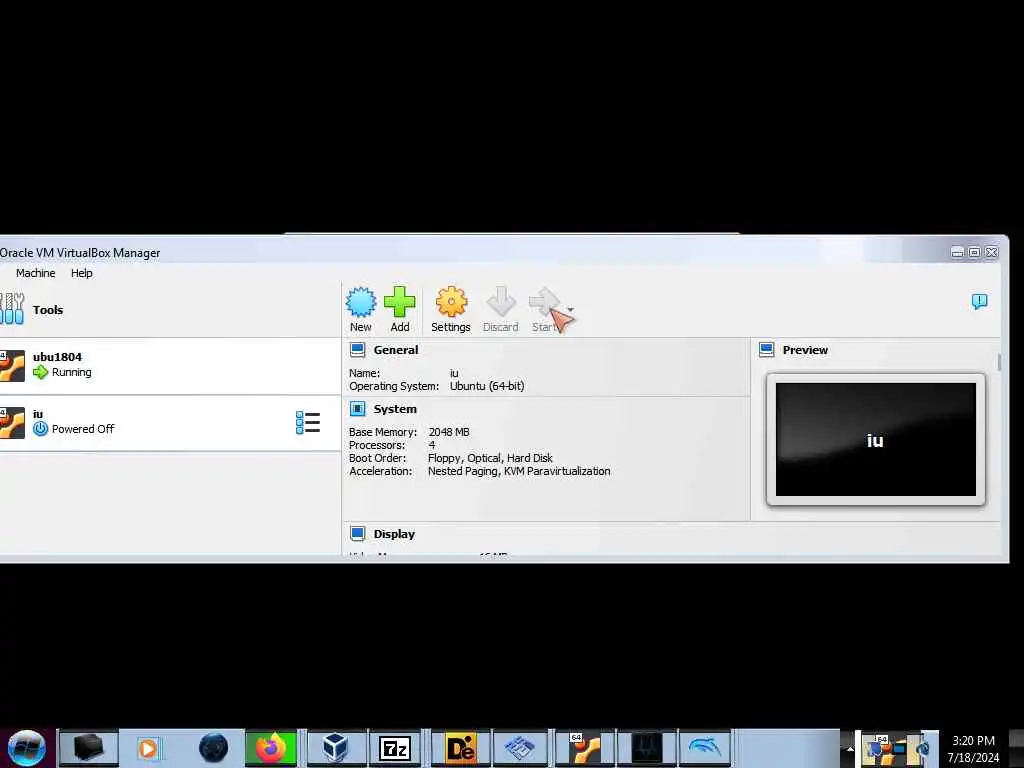Click the 'Floppy, Optical, Hard Disk' boot order
Viewport: 1024px width, 768px height.
click(490, 458)
